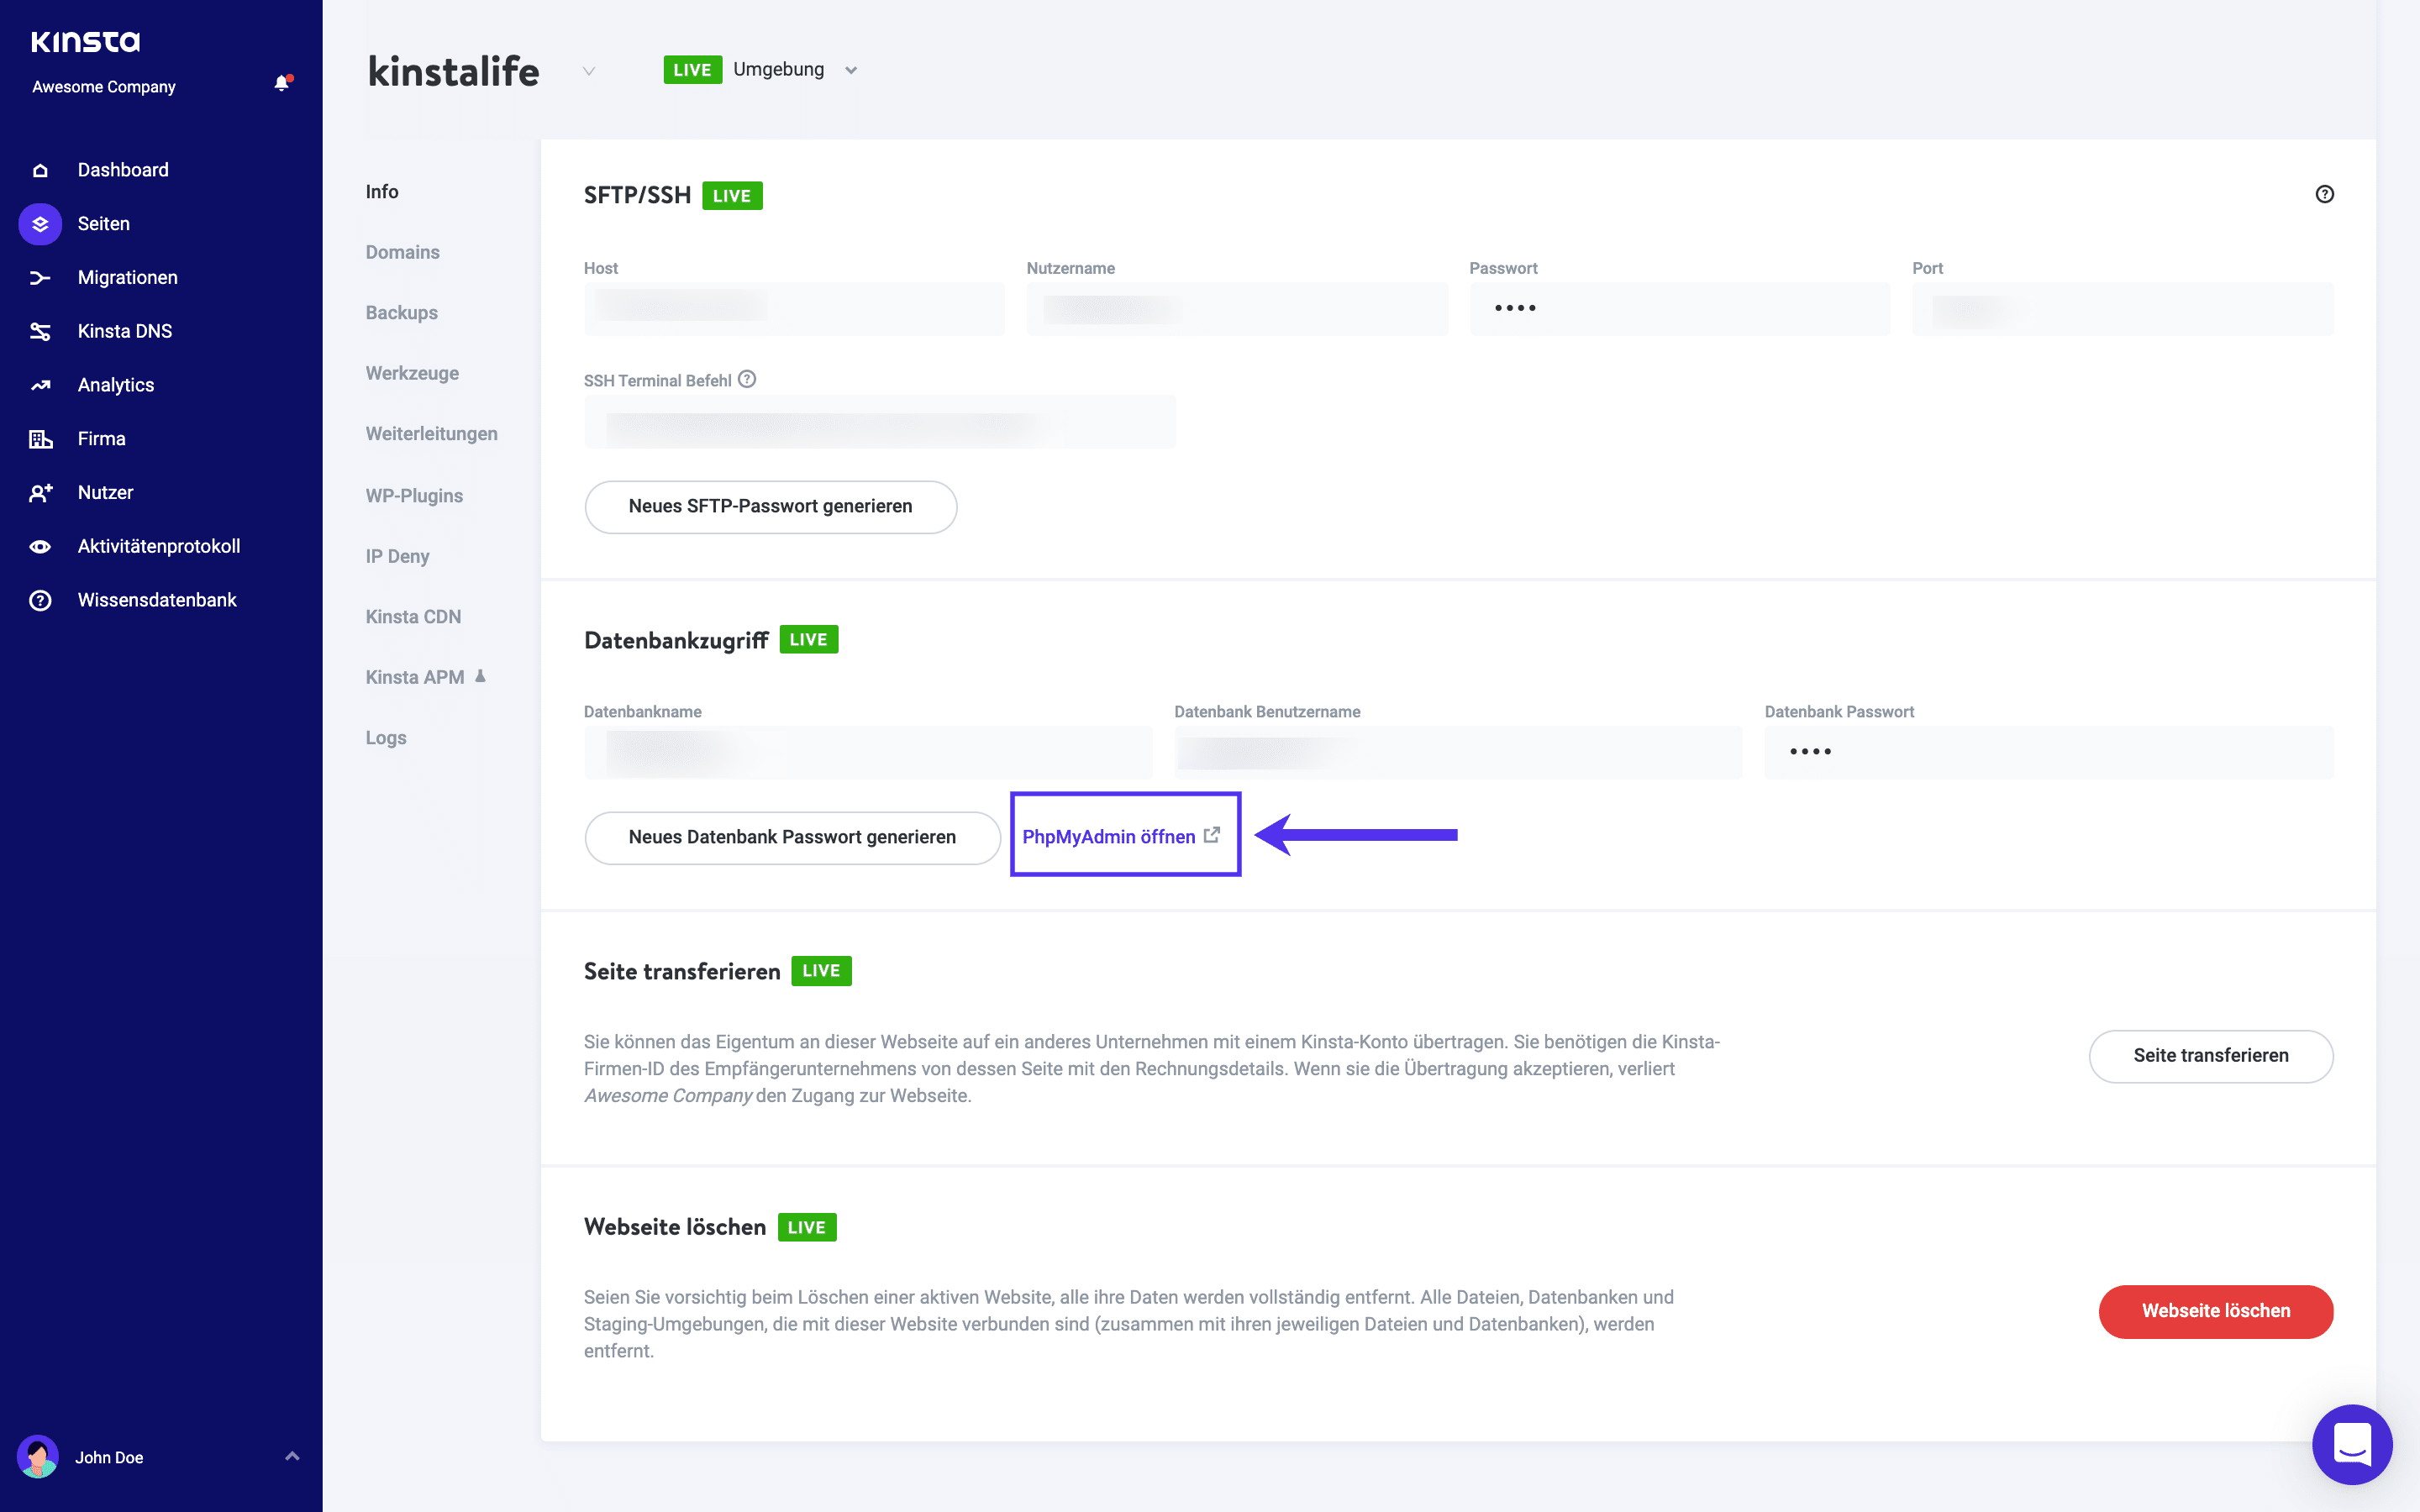Image resolution: width=2420 pixels, height=1512 pixels.
Task: Click the Wissensdatenbank icon in sidebar
Action: 44,599
